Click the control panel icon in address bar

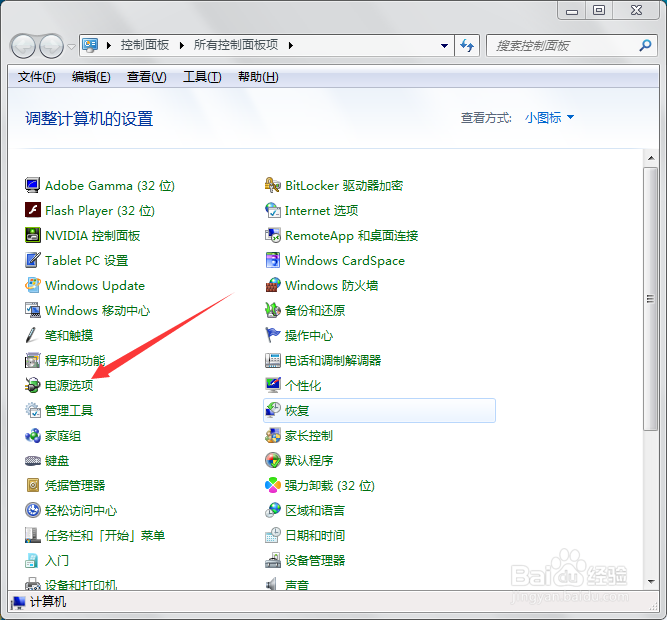[90, 45]
